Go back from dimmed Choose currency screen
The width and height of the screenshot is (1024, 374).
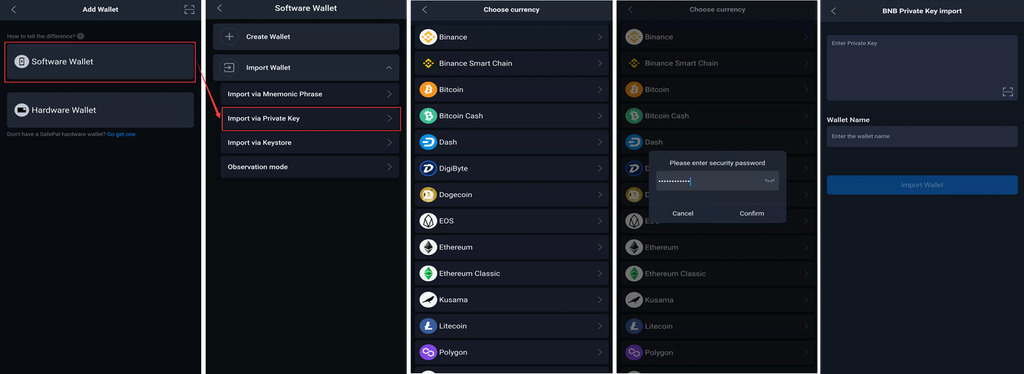tap(630, 9)
